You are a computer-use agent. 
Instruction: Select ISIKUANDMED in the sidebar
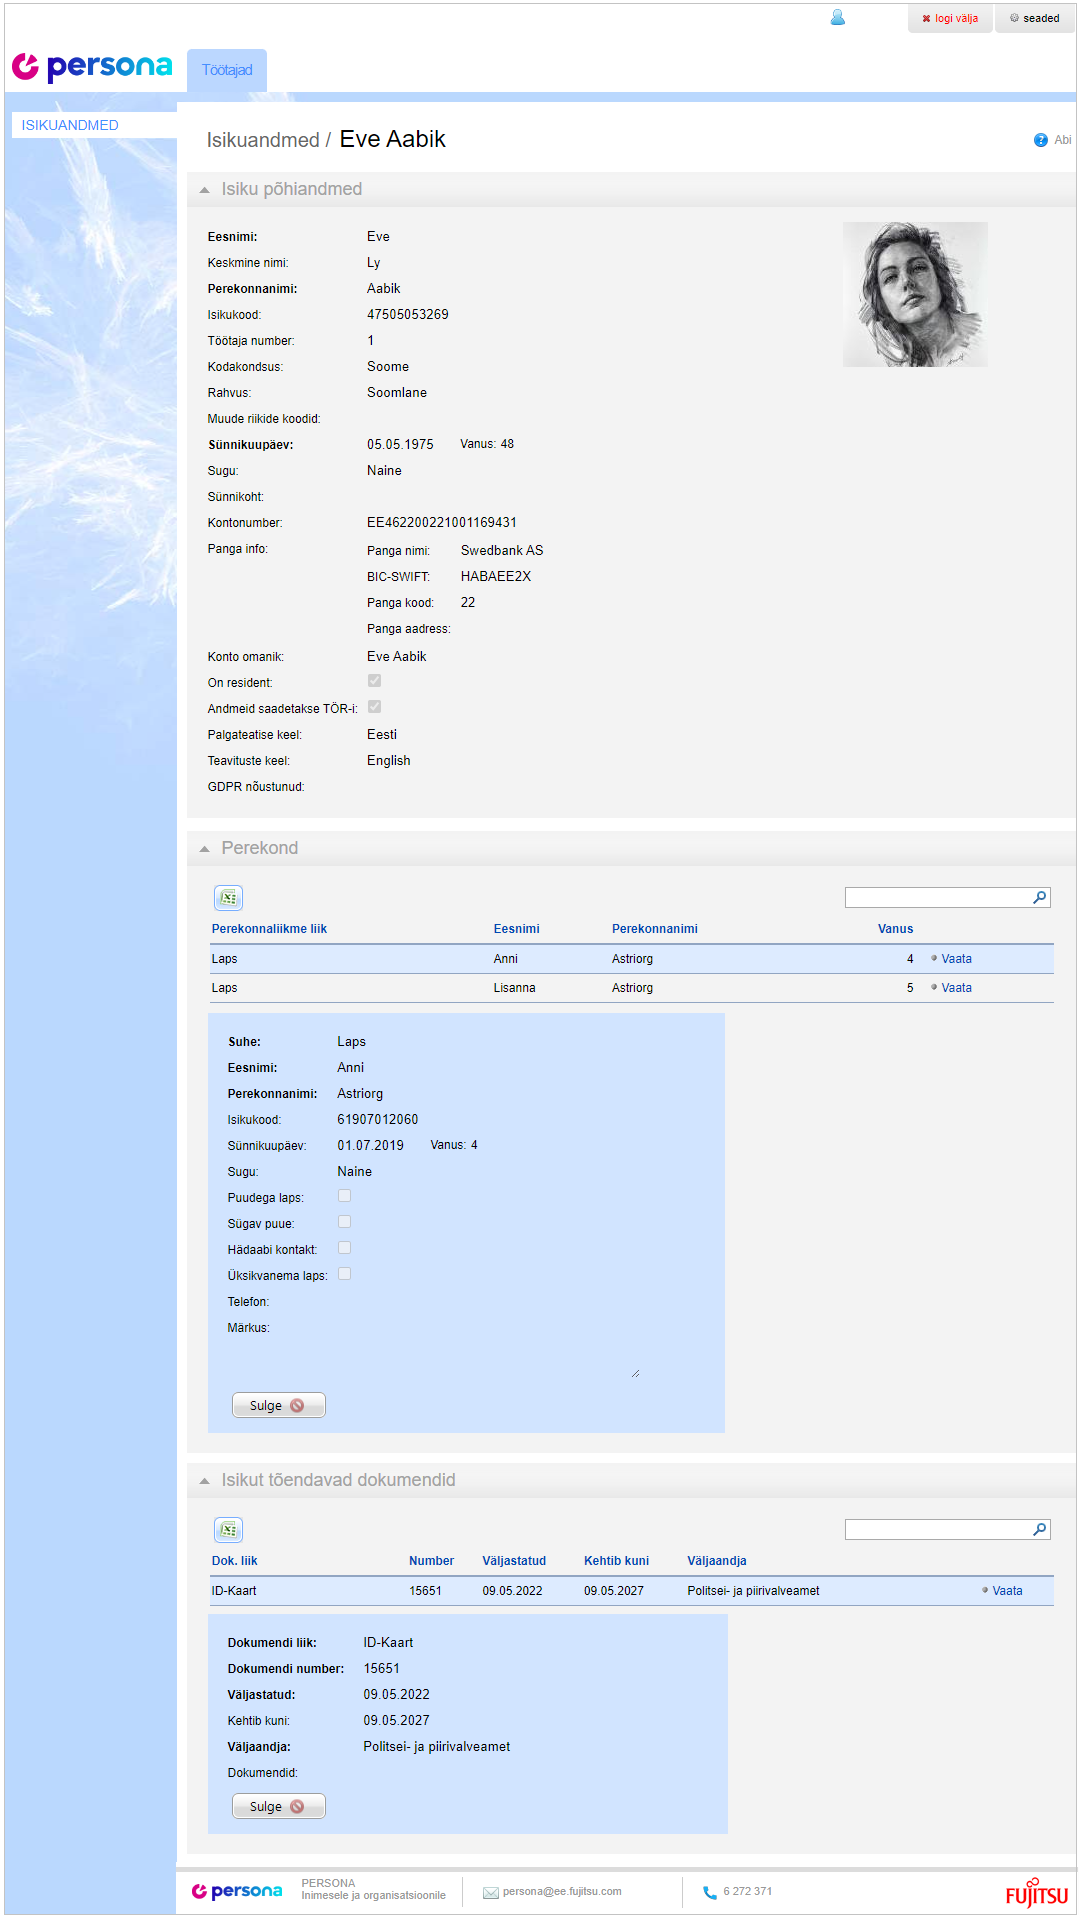(x=70, y=125)
